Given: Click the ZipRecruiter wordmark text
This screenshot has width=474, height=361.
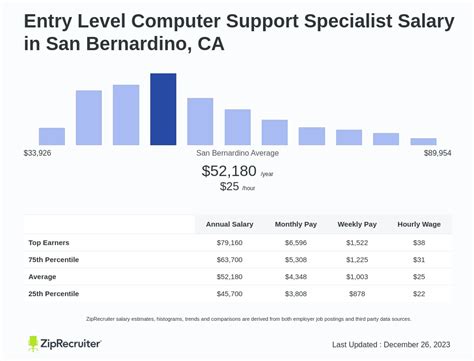Looking at the screenshot, I should [x=70, y=344].
